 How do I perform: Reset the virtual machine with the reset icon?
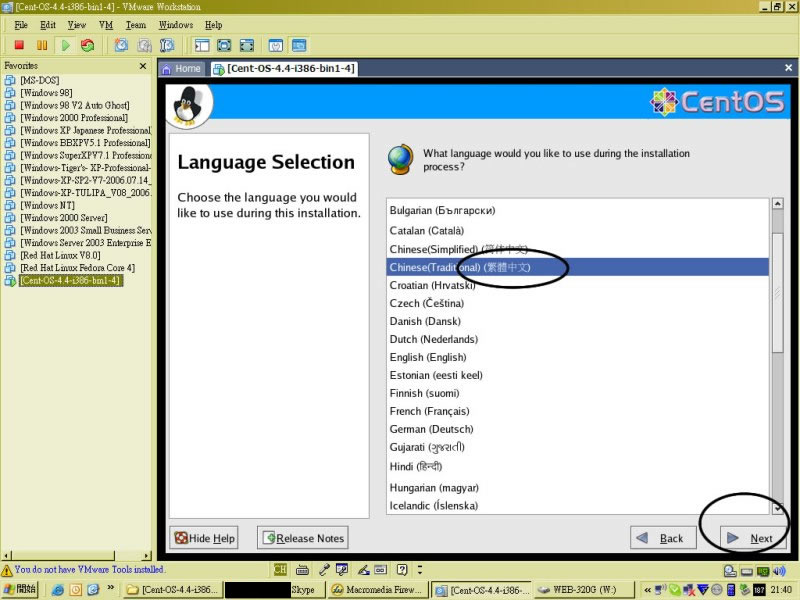click(87, 45)
